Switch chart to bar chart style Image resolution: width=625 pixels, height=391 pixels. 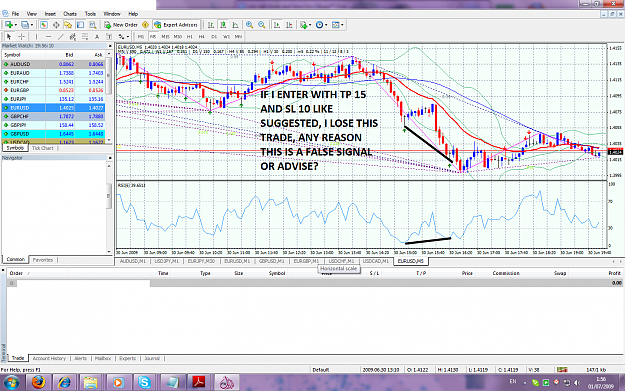point(211,25)
